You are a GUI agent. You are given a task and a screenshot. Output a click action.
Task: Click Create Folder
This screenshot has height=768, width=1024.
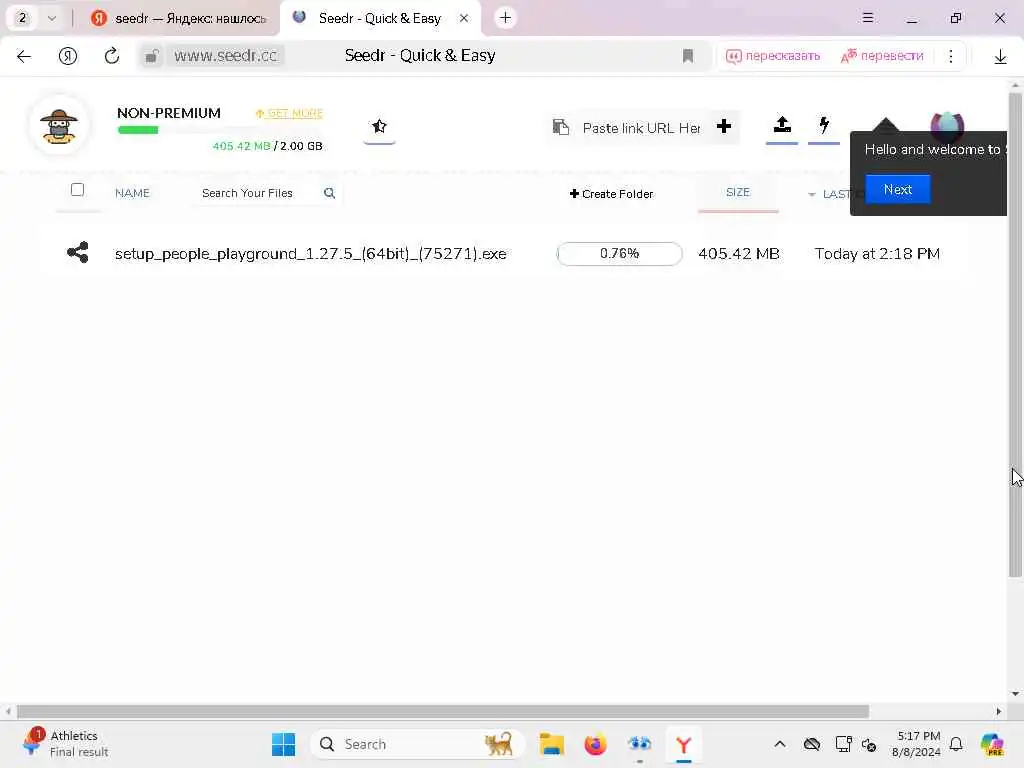[611, 194]
